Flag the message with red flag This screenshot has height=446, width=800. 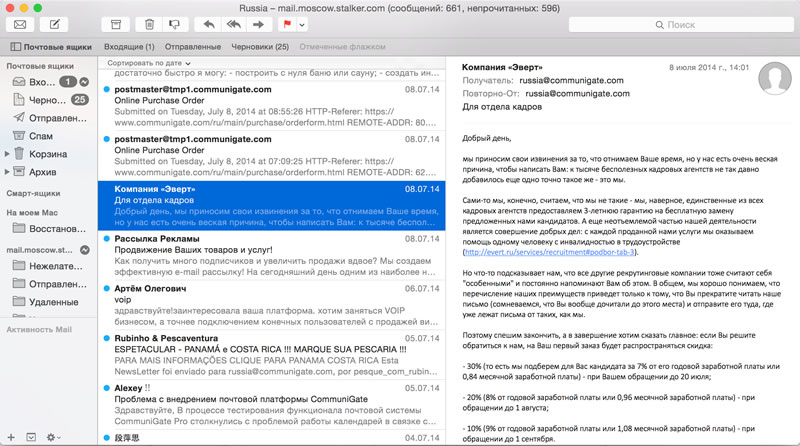pyautogui.click(x=287, y=24)
